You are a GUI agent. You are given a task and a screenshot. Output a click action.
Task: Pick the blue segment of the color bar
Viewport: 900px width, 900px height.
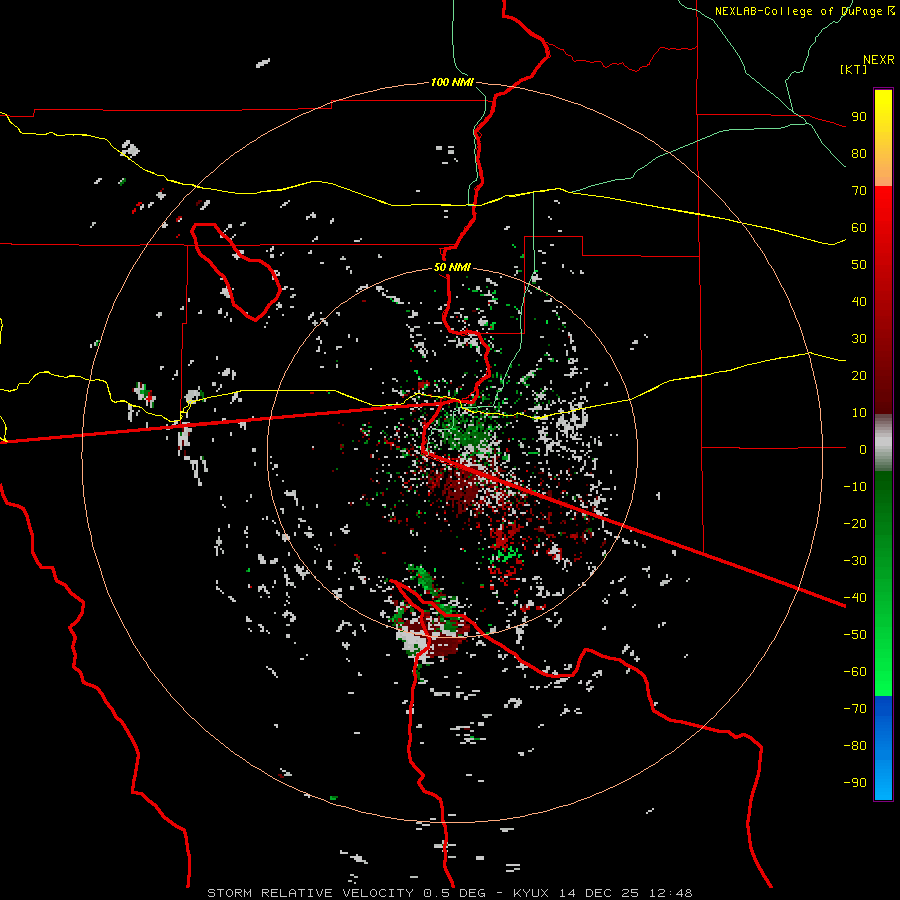(883, 748)
